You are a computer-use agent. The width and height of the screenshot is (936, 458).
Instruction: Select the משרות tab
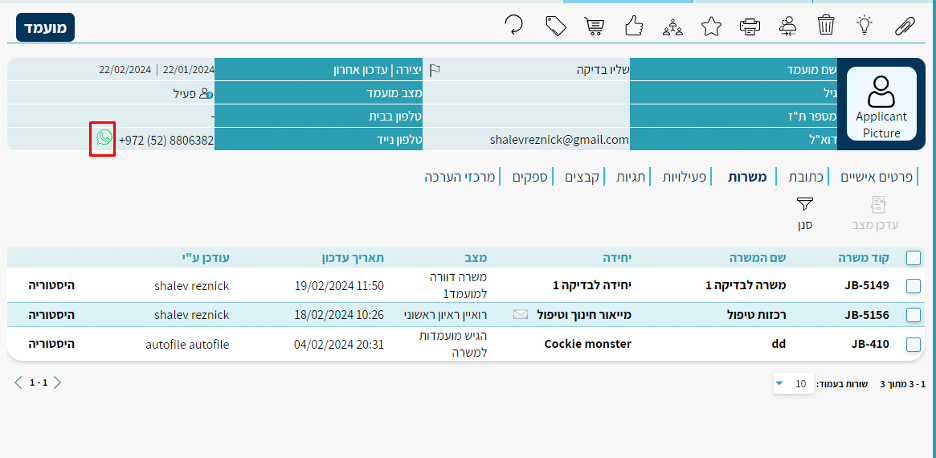click(x=747, y=177)
